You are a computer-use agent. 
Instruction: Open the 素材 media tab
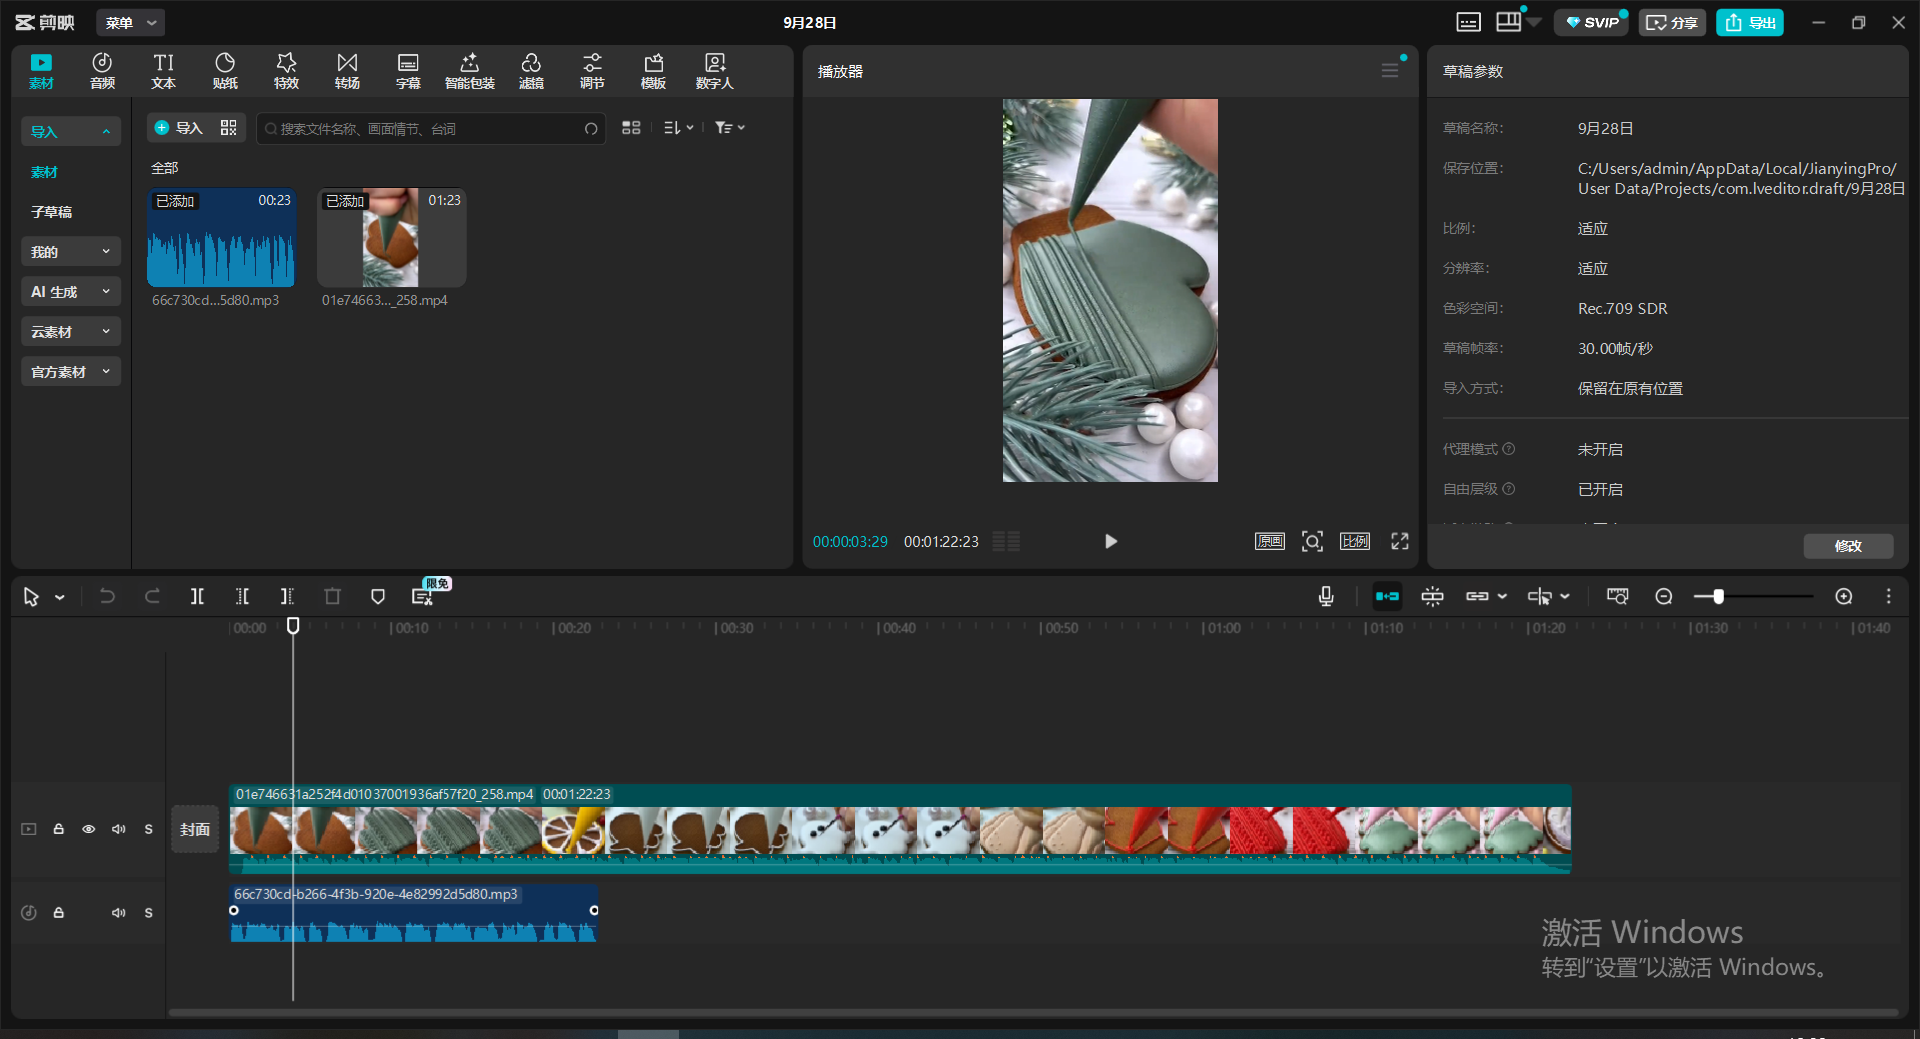pyautogui.click(x=41, y=71)
